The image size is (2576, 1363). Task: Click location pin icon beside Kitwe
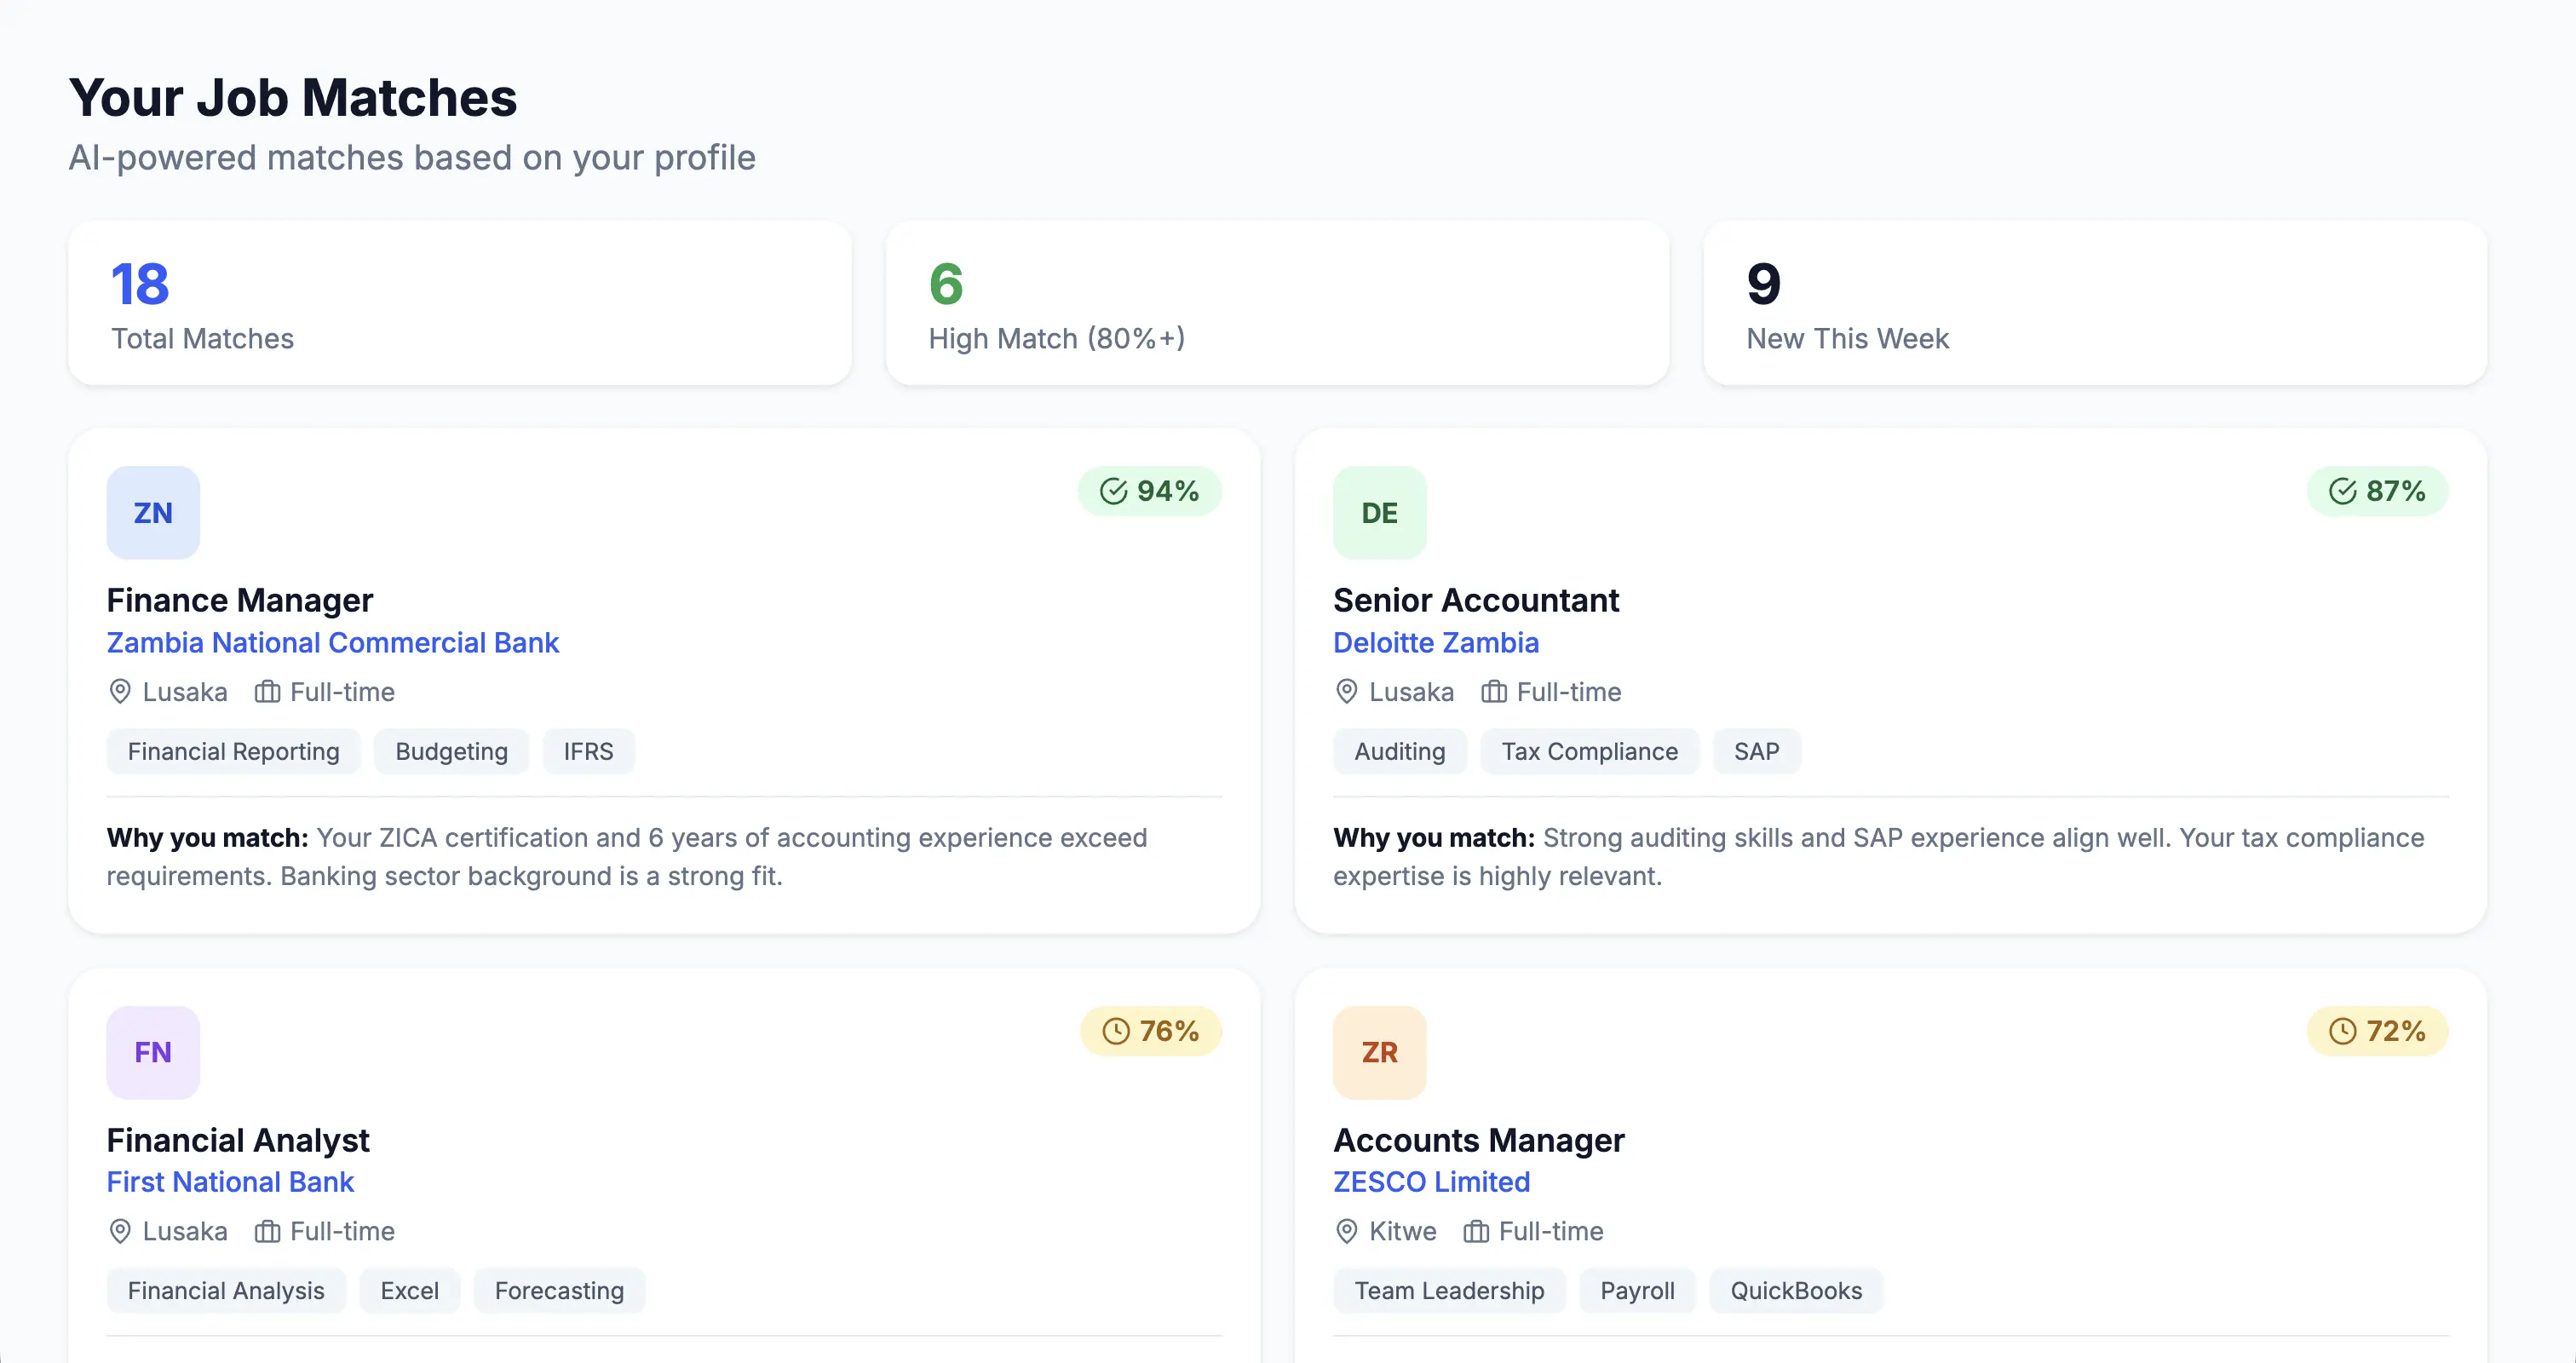[1346, 1231]
